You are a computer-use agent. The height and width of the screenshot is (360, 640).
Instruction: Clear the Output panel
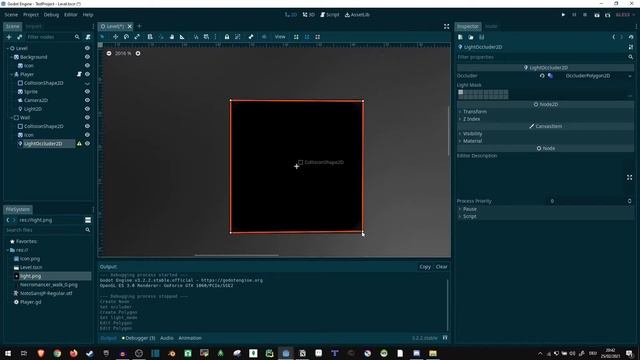(x=442, y=267)
